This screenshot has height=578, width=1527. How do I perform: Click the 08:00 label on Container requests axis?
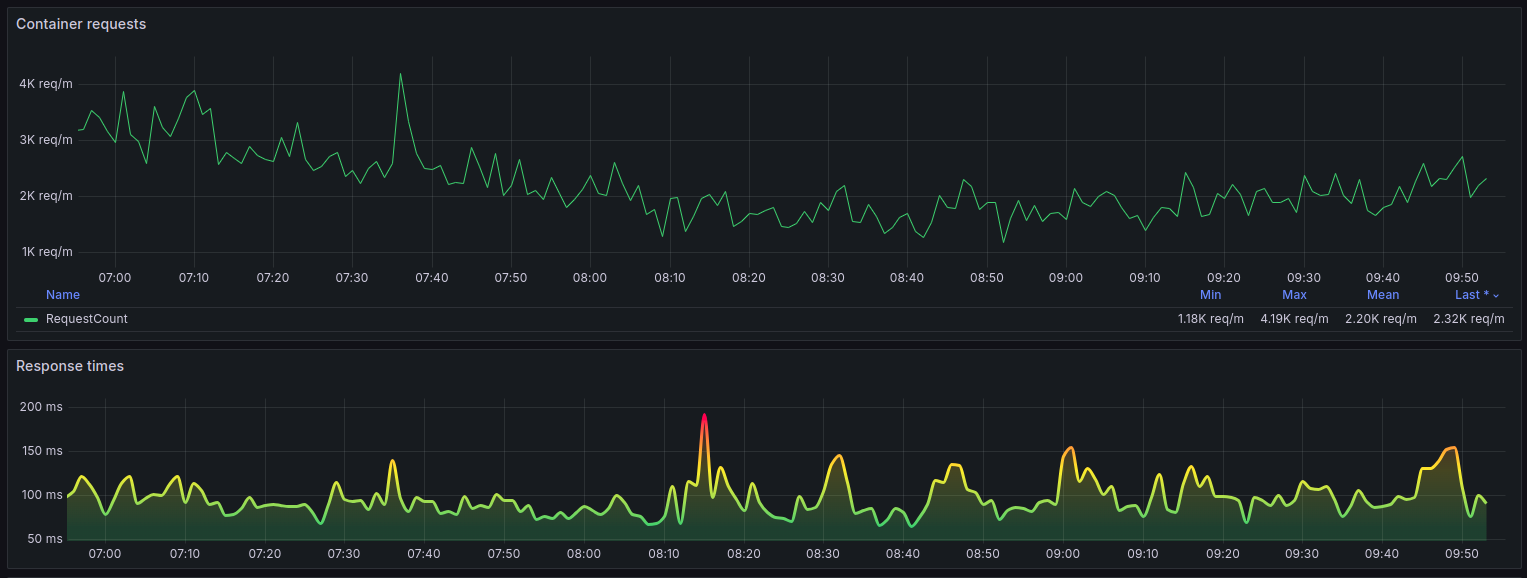click(590, 277)
